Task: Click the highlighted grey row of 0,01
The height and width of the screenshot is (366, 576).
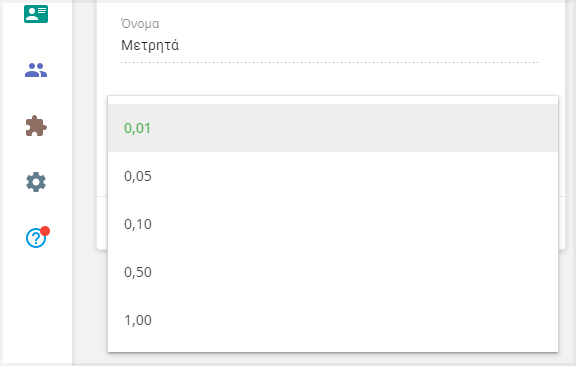Action: pos(333,128)
